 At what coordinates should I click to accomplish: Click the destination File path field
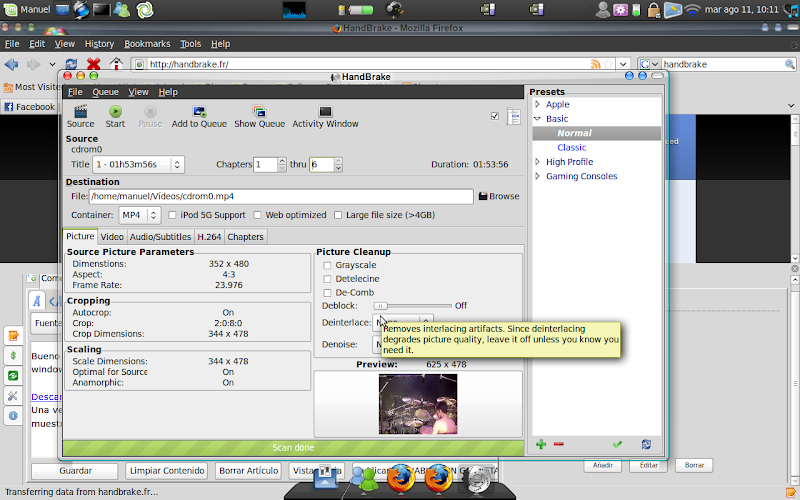[281, 196]
